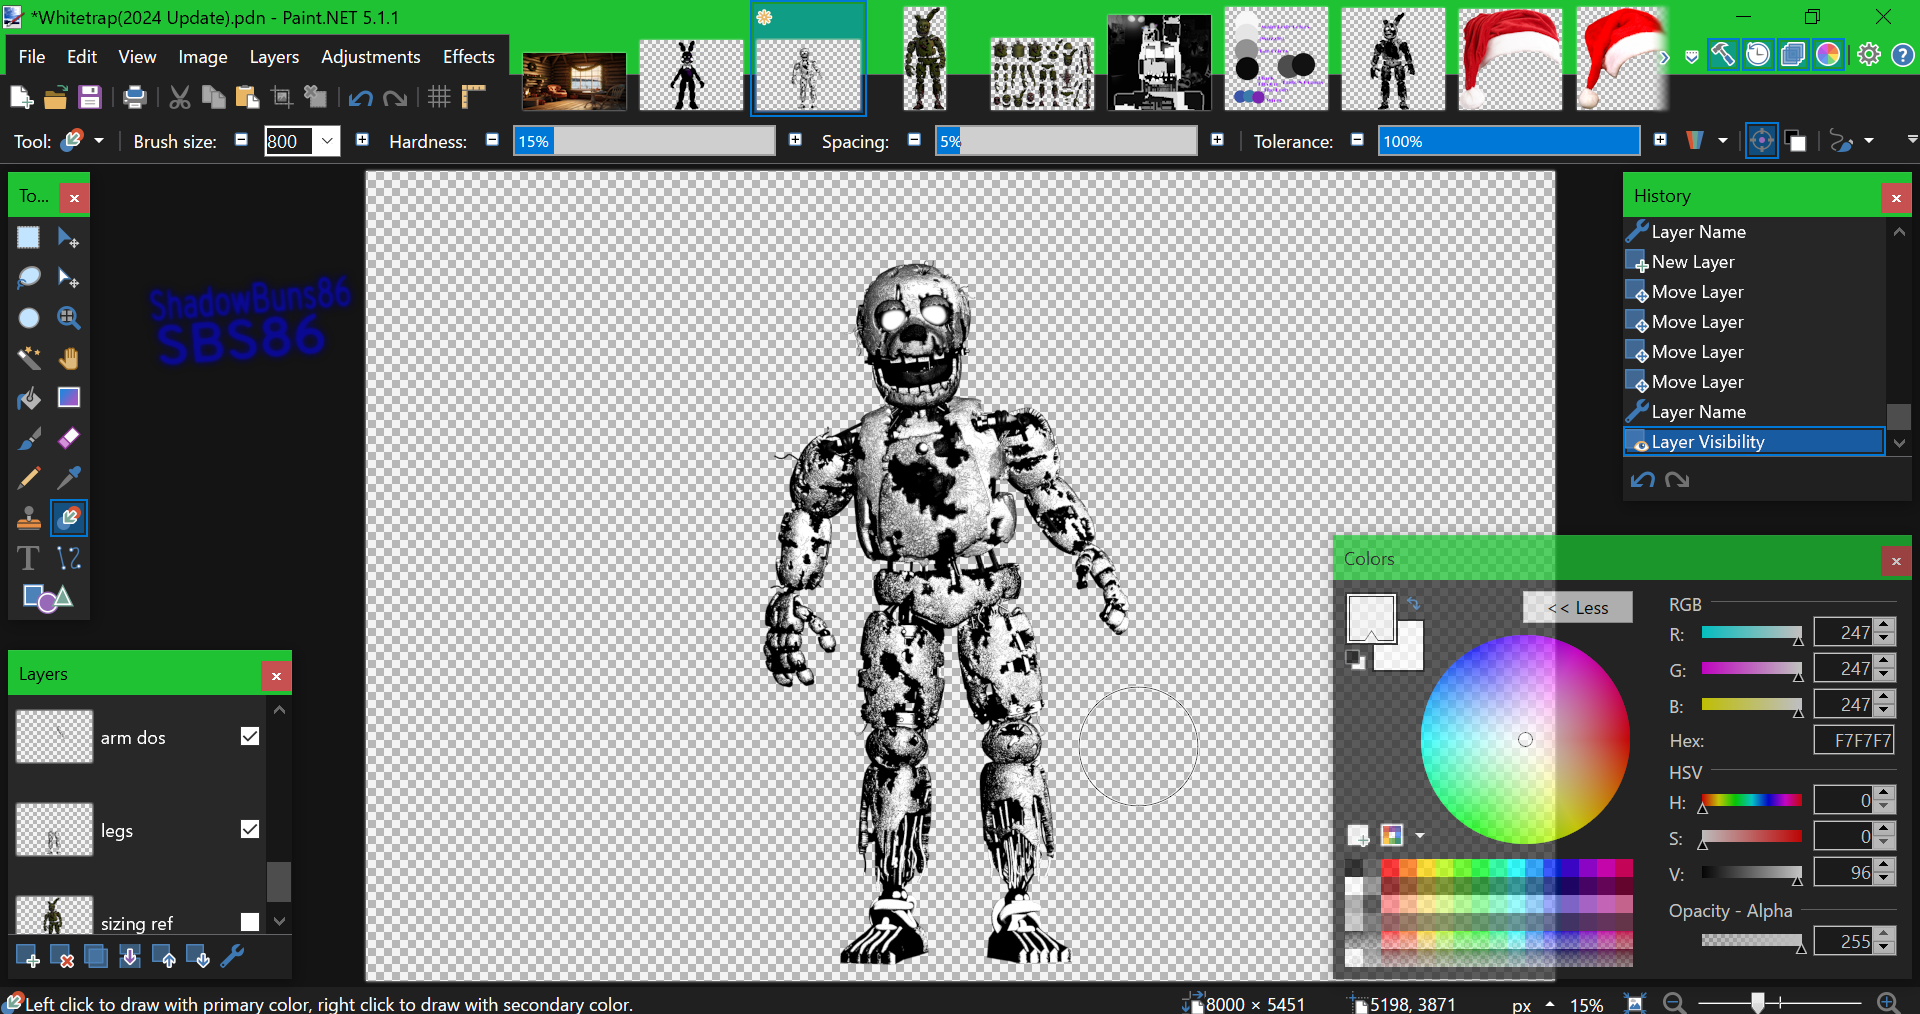Image resolution: width=1920 pixels, height=1014 pixels.
Task: Click the zoom slider in status bar
Action: pyautogui.click(x=1779, y=1002)
